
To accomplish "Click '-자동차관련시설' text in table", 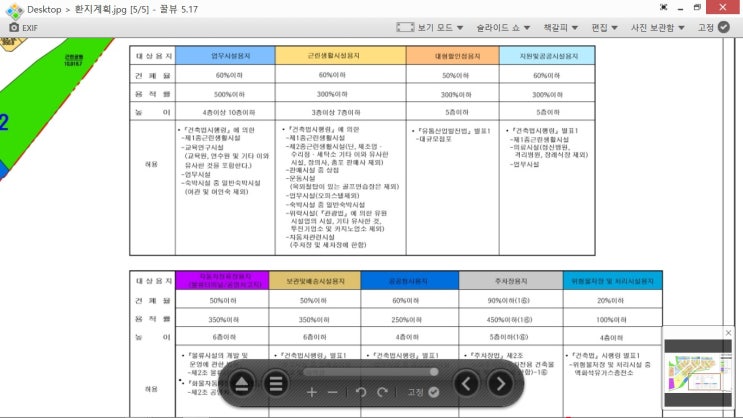I will [x=310, y=237].
